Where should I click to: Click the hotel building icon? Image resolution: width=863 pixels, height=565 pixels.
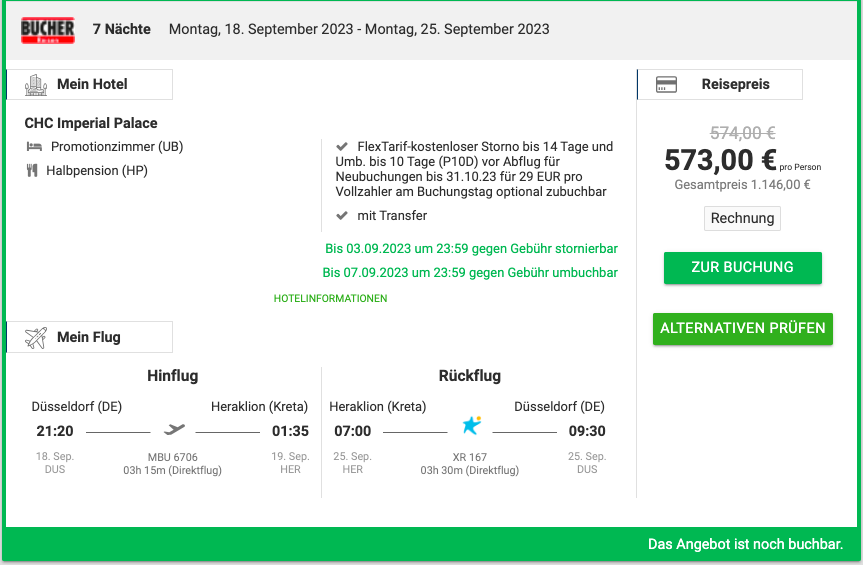coord(36,85)
